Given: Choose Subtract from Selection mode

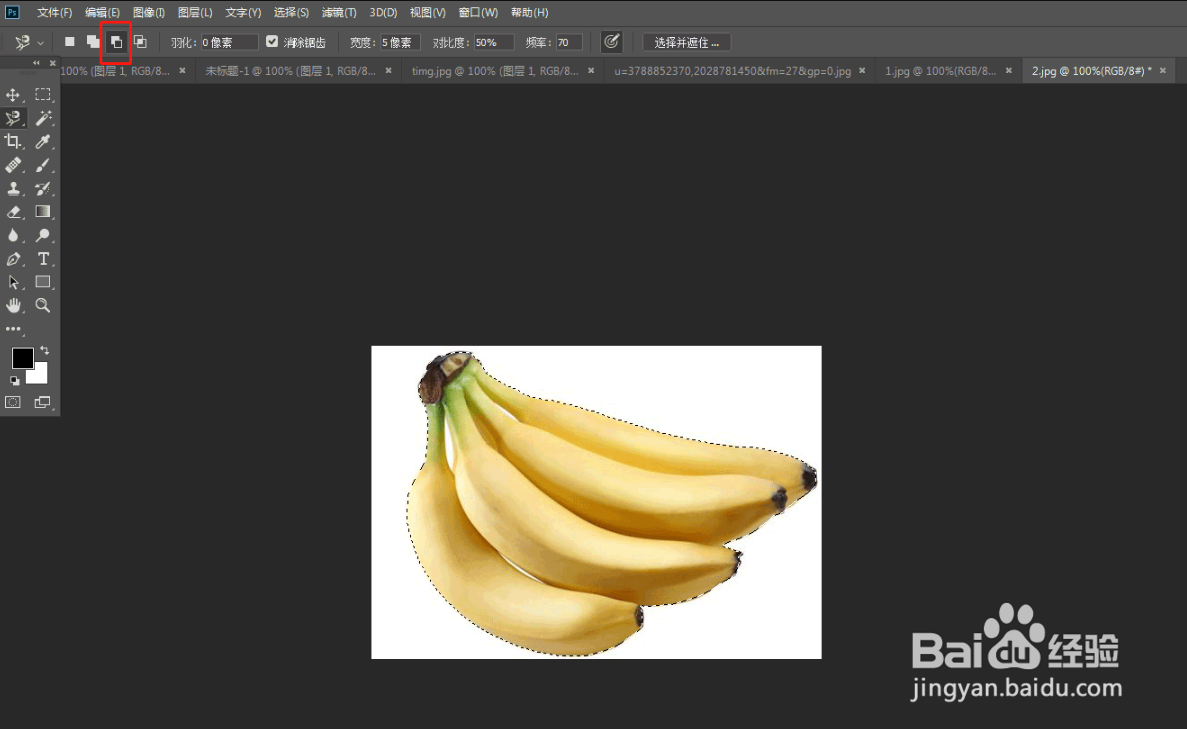Looking at the screenshot, I should point(117,42).
